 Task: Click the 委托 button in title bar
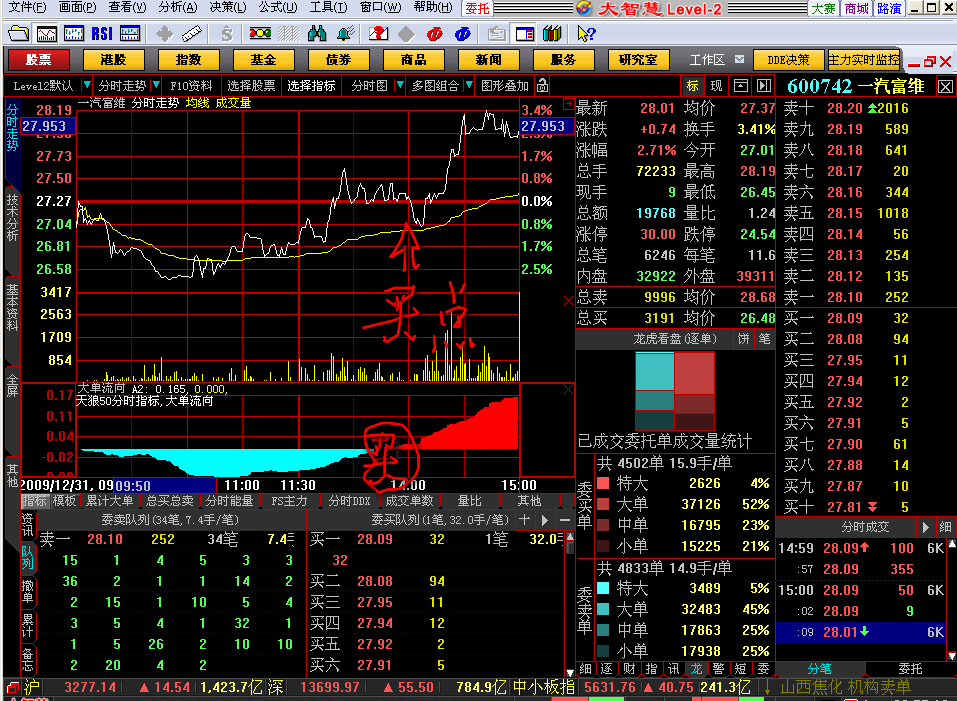tap(477, 8)
